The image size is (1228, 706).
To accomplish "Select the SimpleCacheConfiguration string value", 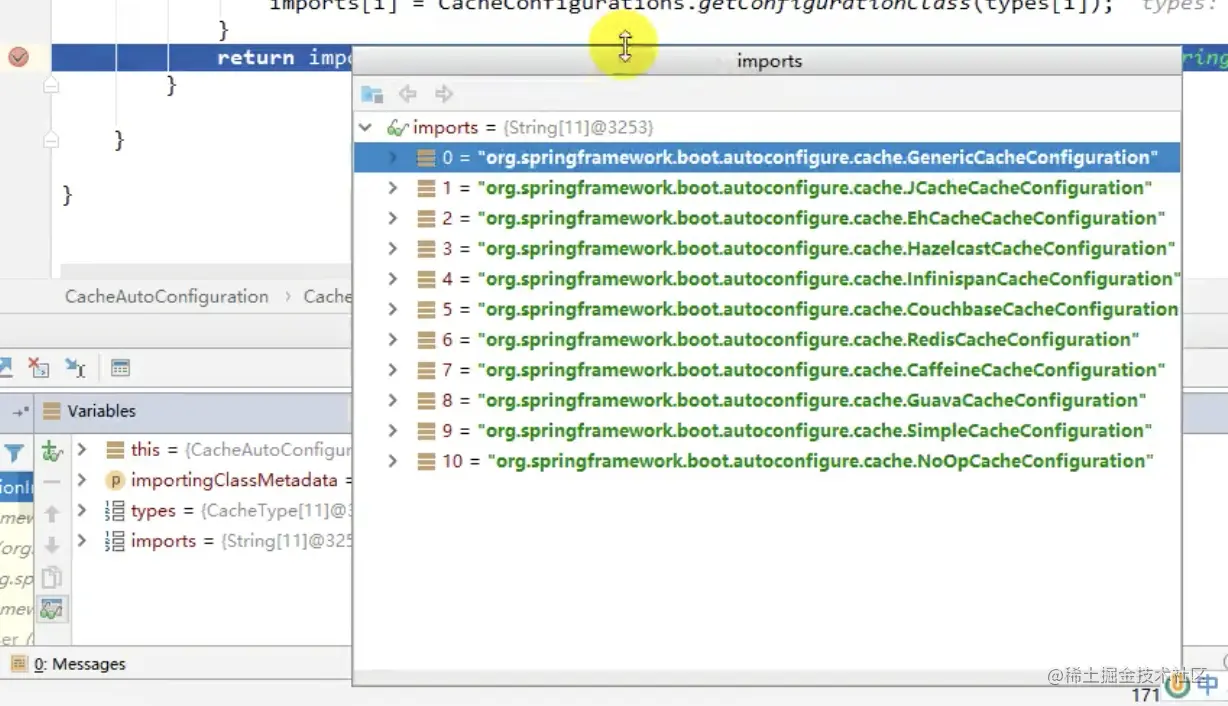I will (815, 431).
